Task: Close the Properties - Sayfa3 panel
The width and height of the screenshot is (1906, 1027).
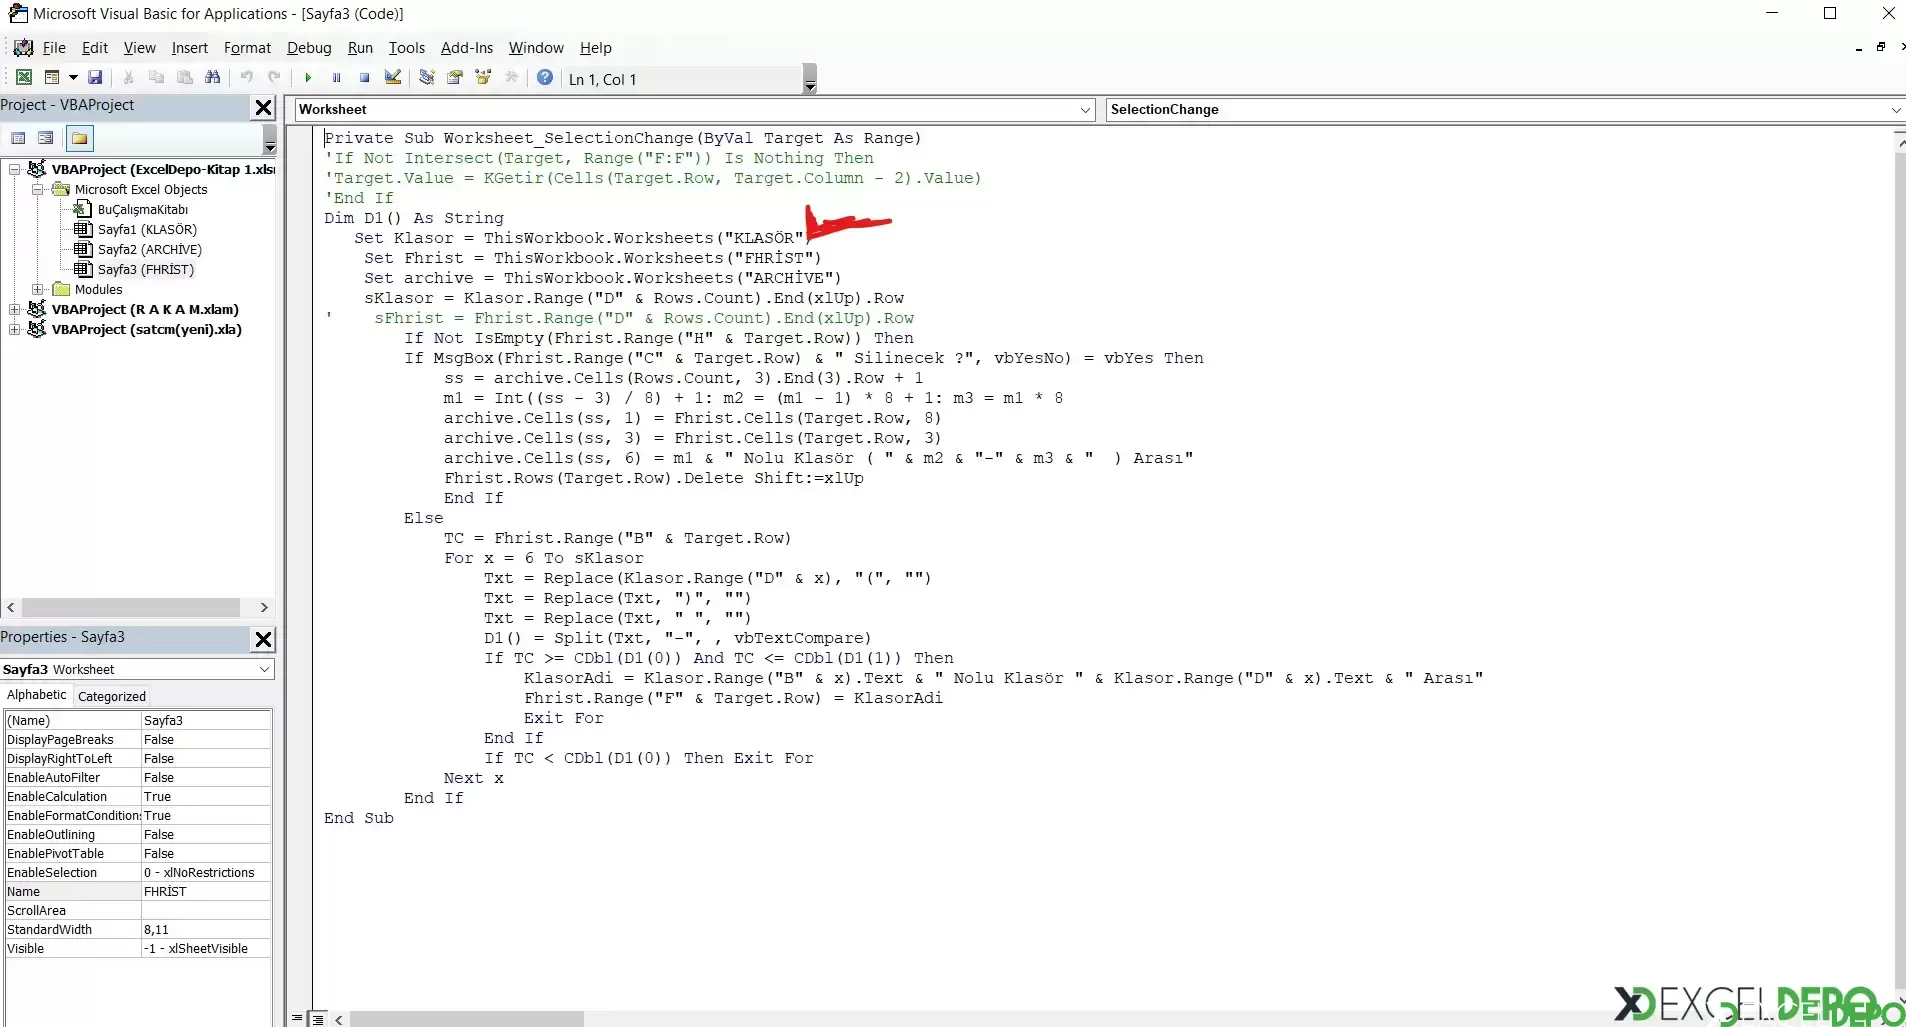Action: click(x=263, y=639)
